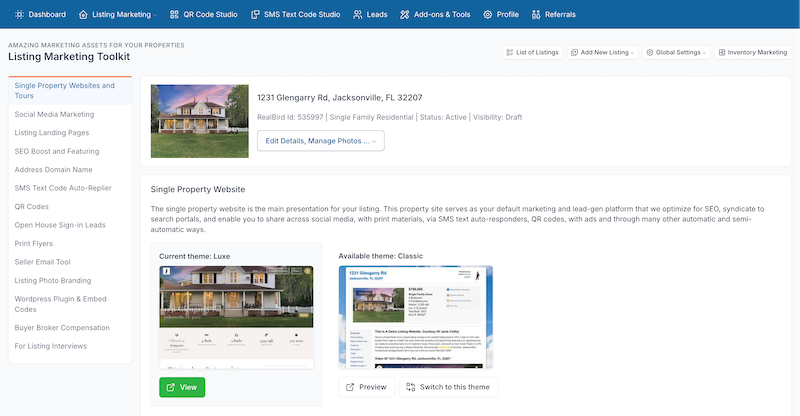This screenshot has height=416, width=800.
Task: Open SMS Text Code Studio
Action: (x=295, y=14)
